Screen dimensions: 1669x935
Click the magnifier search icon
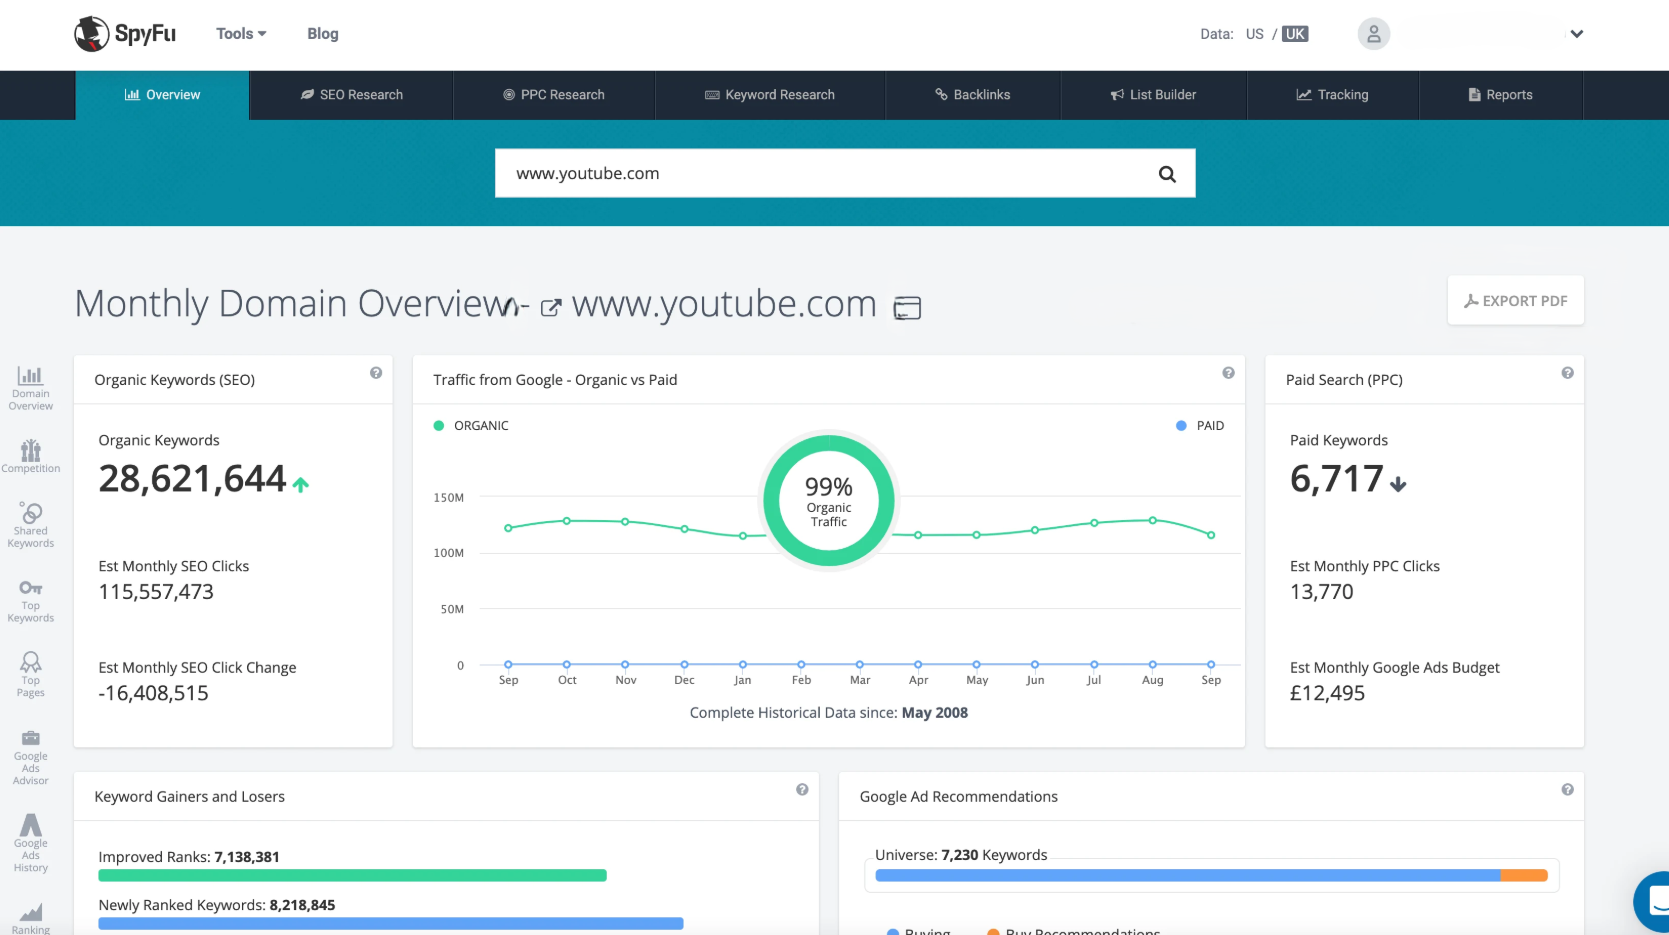click(1167, 174)
